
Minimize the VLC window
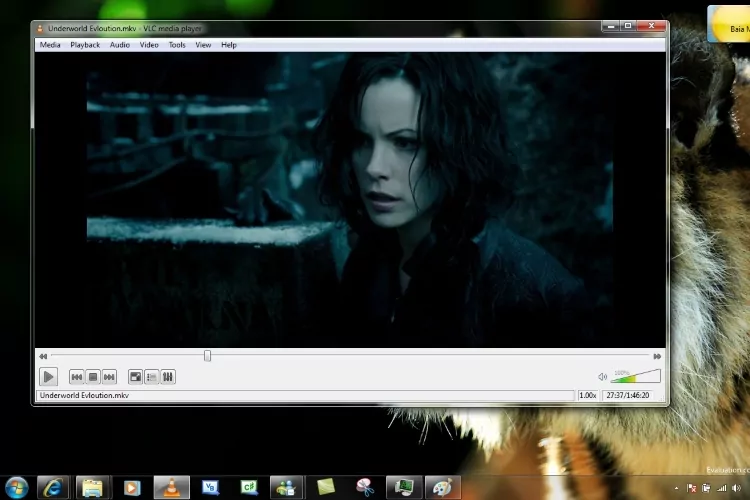(x=610, y=26)
